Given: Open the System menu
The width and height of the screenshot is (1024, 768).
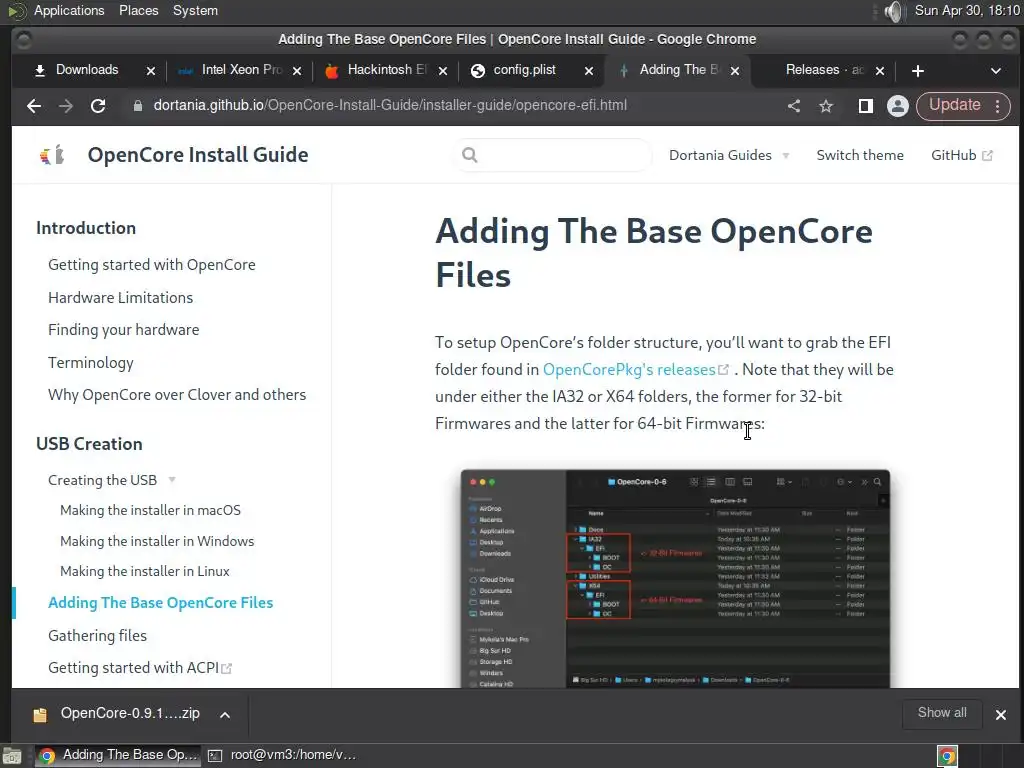Looking at the screenshot, I should pos(195,10).
